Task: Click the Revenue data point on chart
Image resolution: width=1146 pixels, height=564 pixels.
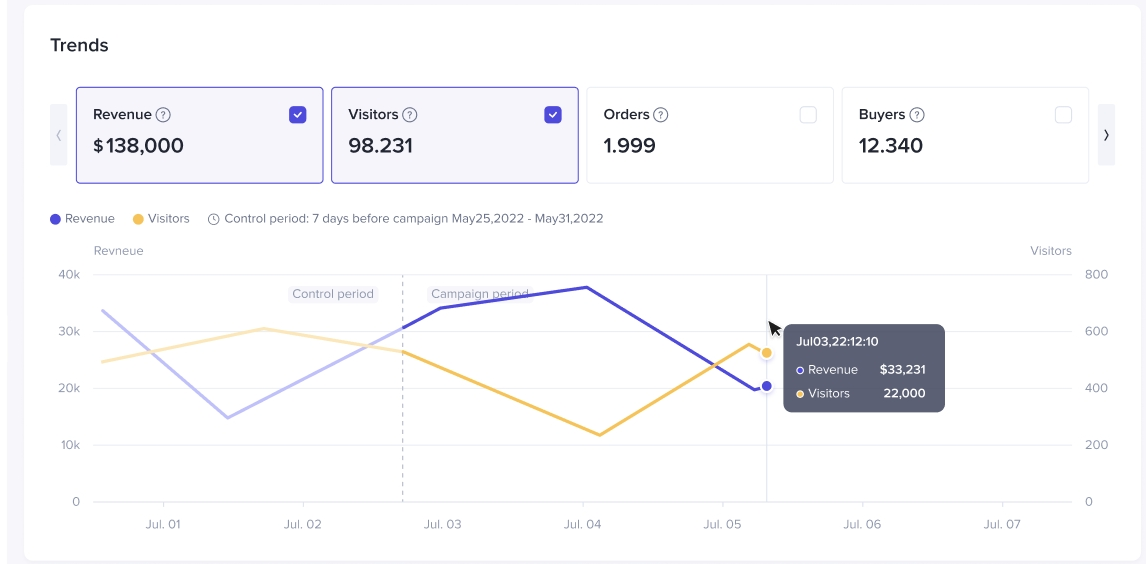Action: tap(767, 386)
